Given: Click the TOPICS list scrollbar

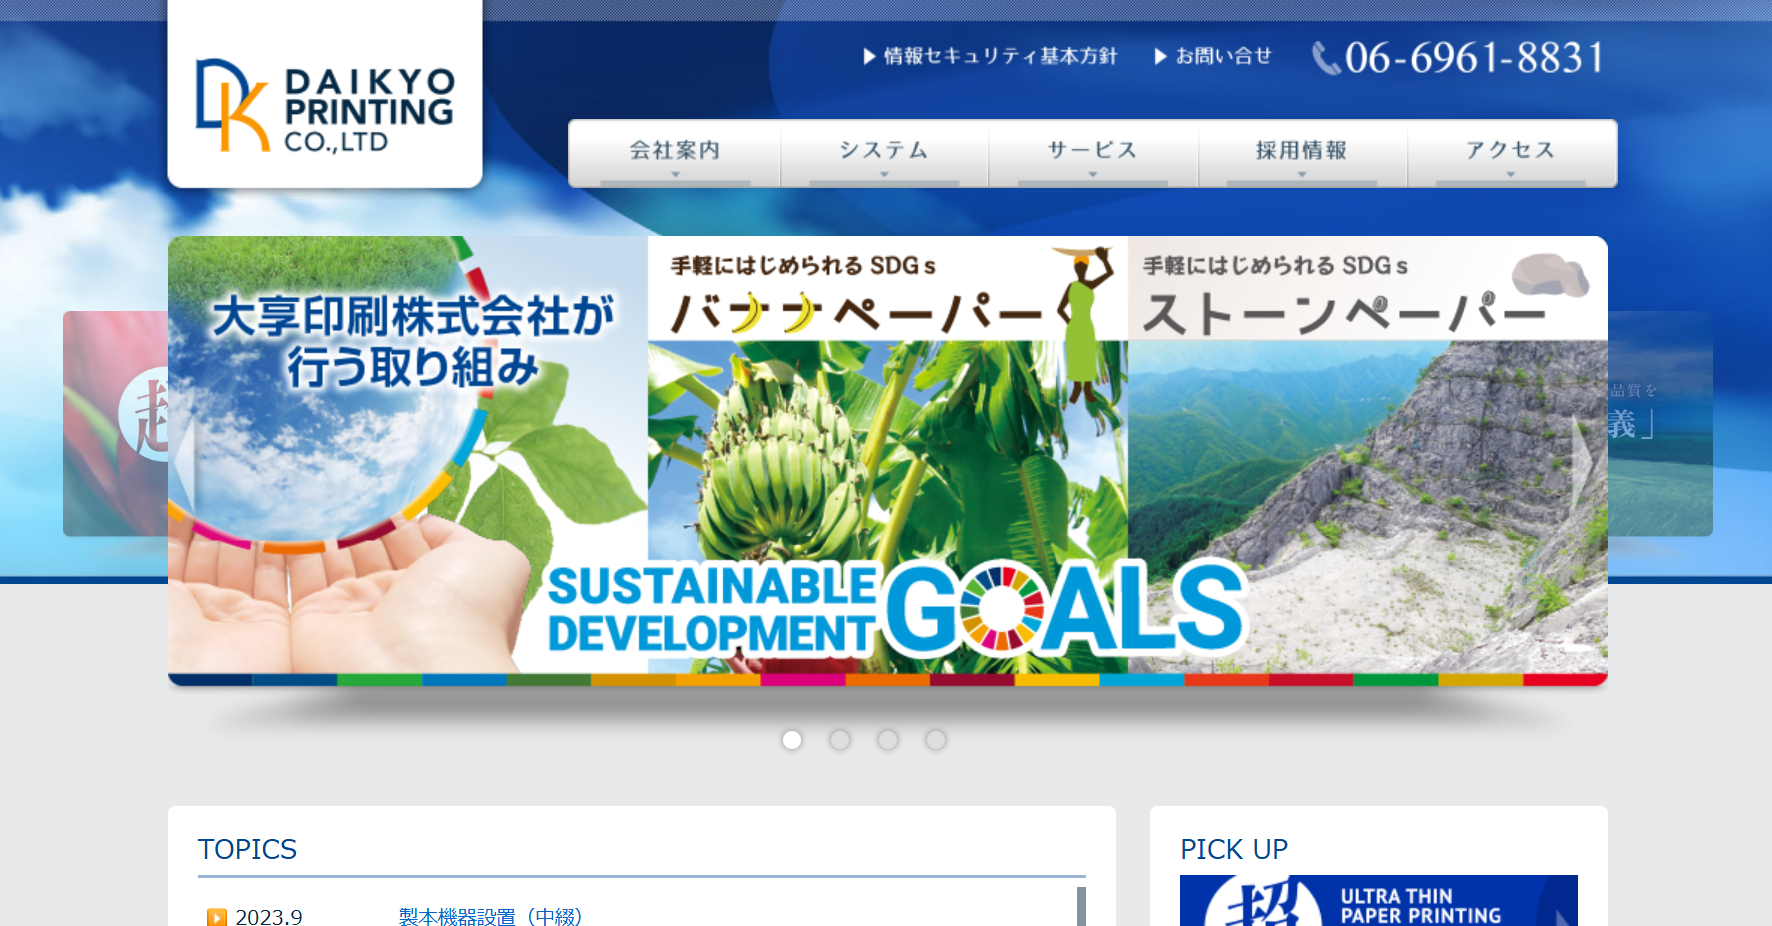Looking at the screenshot, I should (x=1081, y=906).
